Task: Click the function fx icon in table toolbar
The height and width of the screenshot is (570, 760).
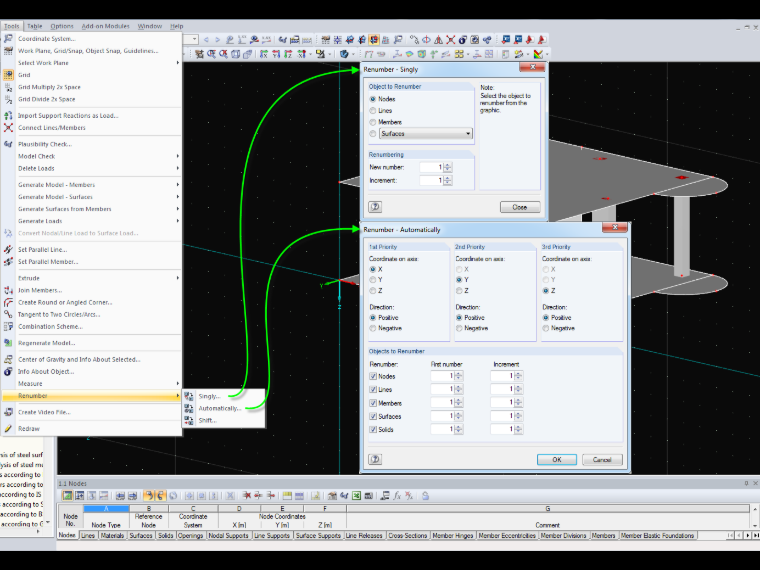Action: 397,496
